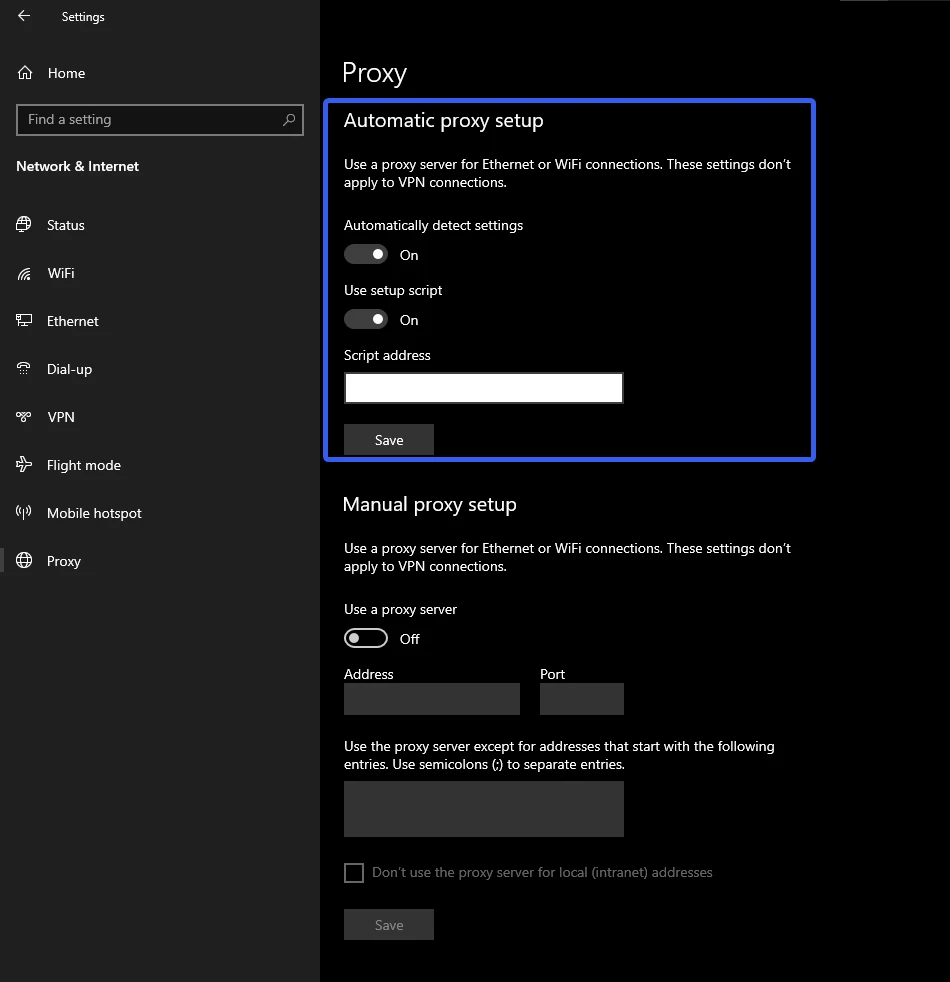This screenshot has width=950, height=982.
Task: Click the search magnifier icon
Action: [289, 119]
